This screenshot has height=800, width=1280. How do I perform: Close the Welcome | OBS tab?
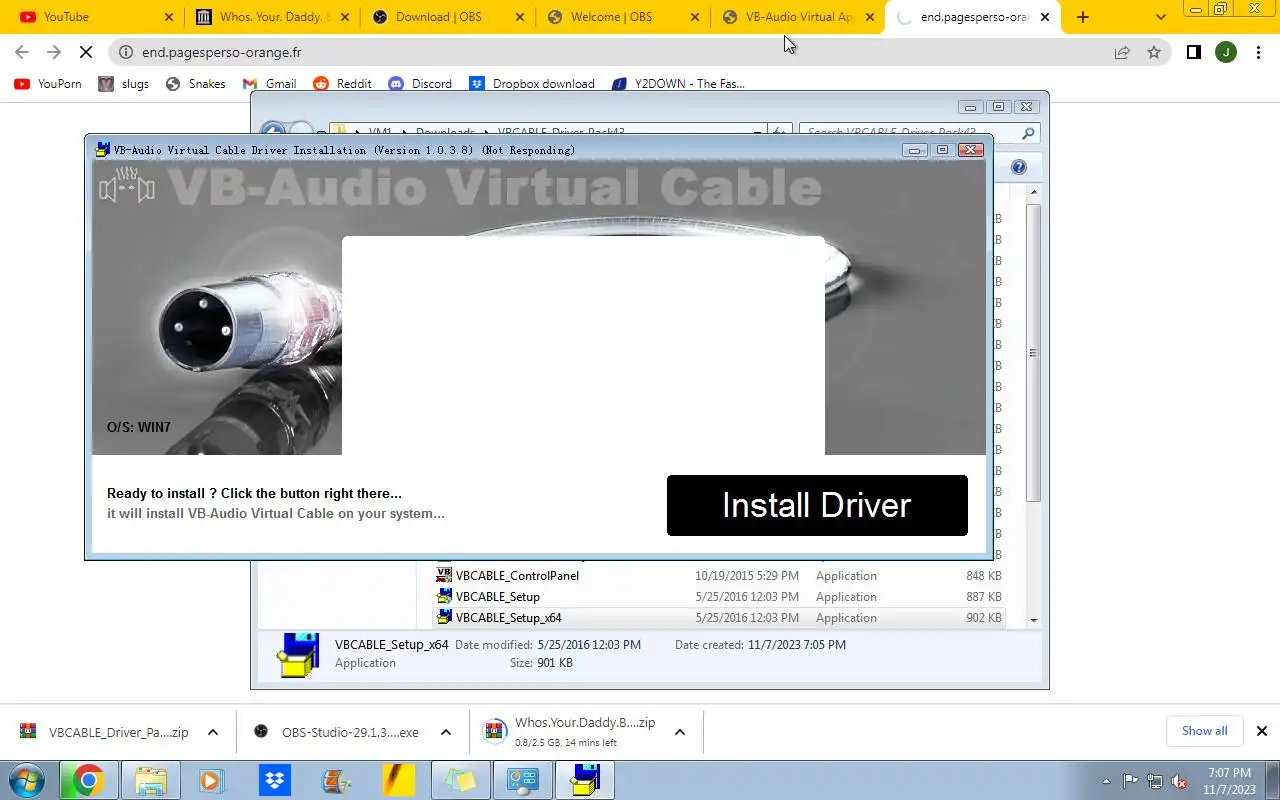tap(695, 17)
